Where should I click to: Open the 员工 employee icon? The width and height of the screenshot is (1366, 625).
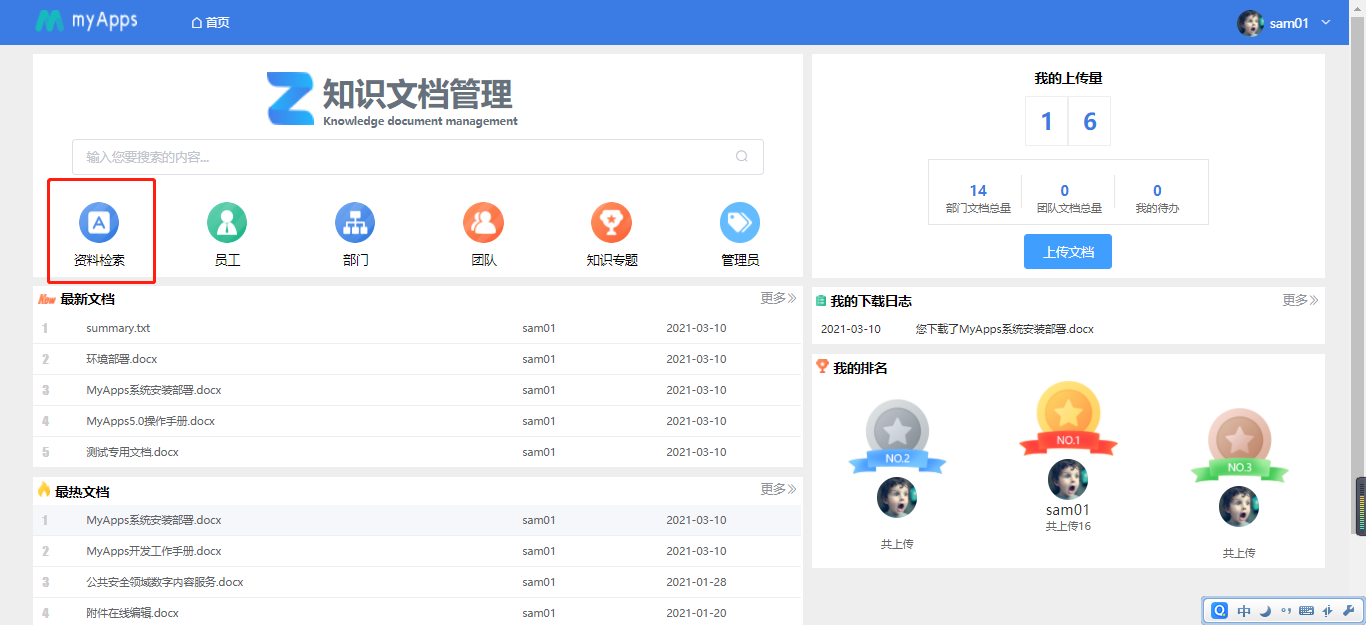pyautogui.click(x=227, y=222)
